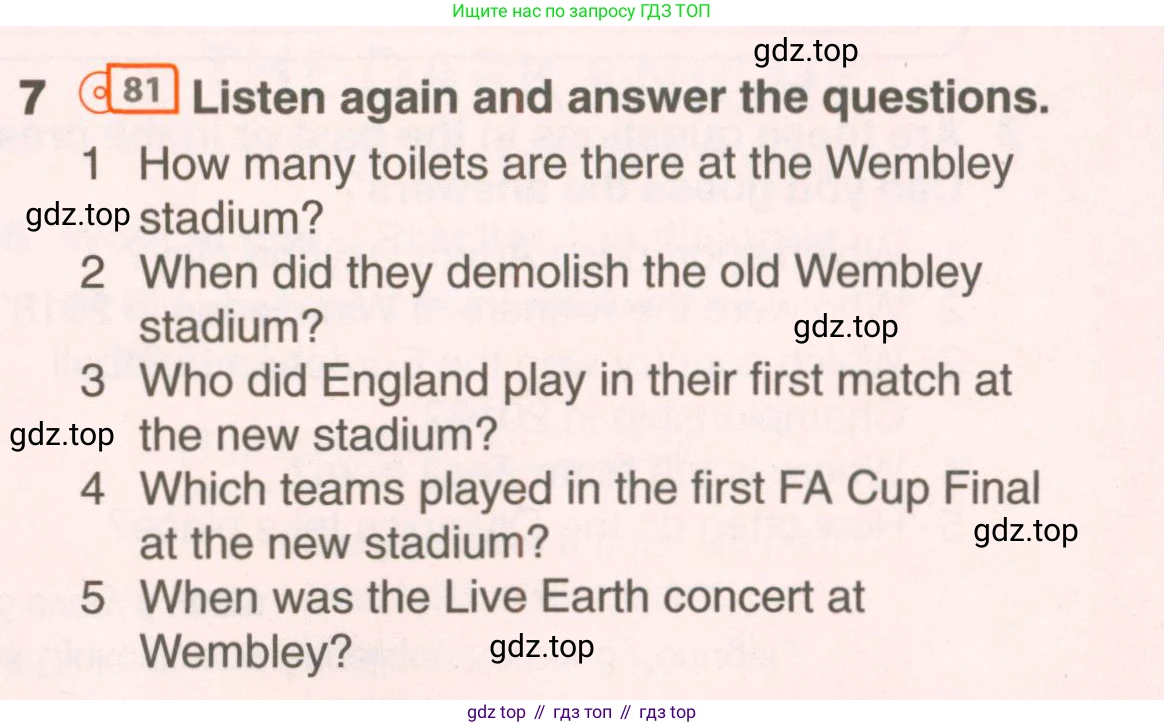Select question 2 about demolishing old Wembley
This screenshot has width=1164, height=727.
(x=532, y=299)
